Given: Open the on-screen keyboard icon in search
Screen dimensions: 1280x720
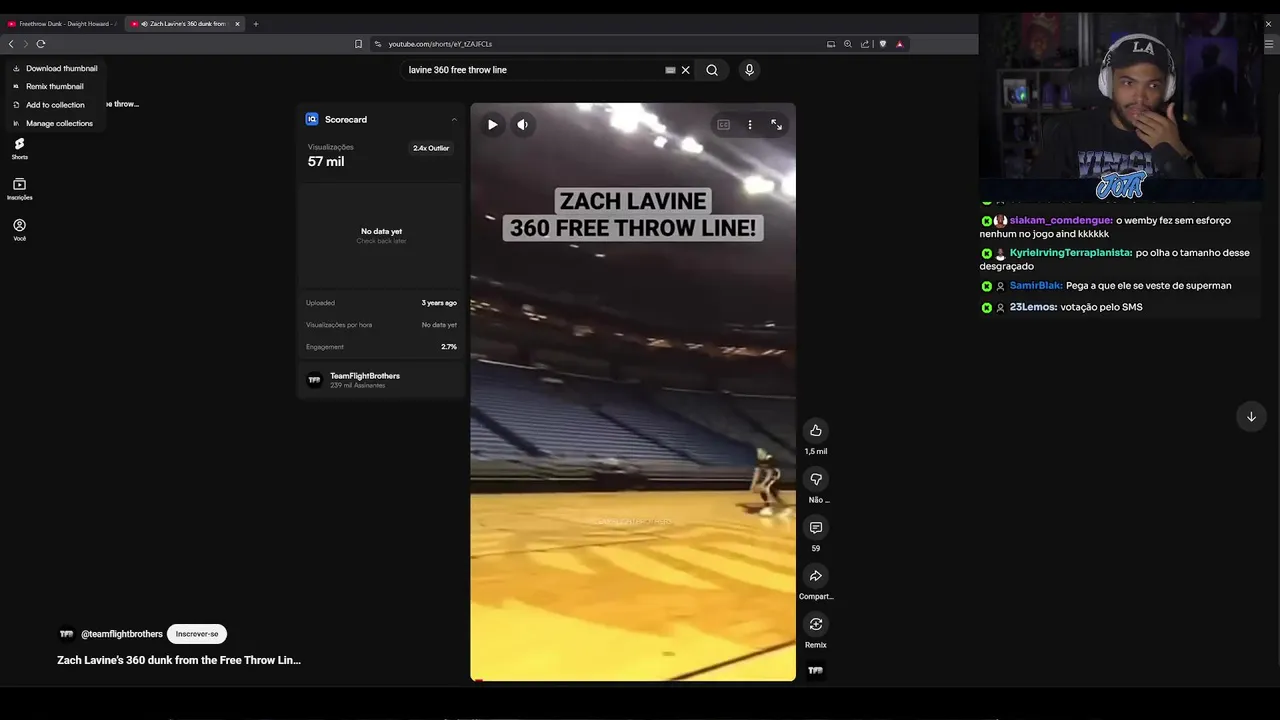Looking at the screenshot, I should pos(670,70).
